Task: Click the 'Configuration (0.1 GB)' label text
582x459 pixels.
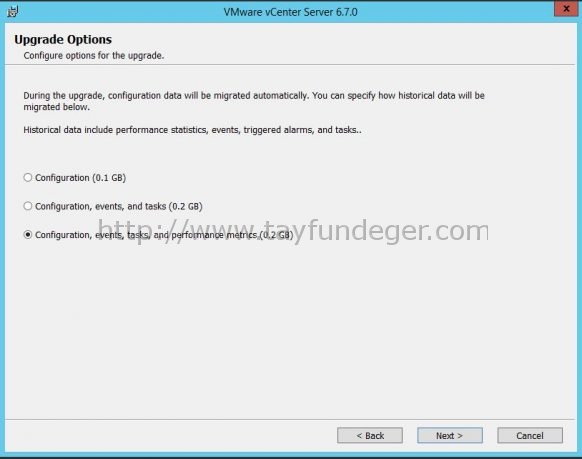Action: click(x=81, y=178)
